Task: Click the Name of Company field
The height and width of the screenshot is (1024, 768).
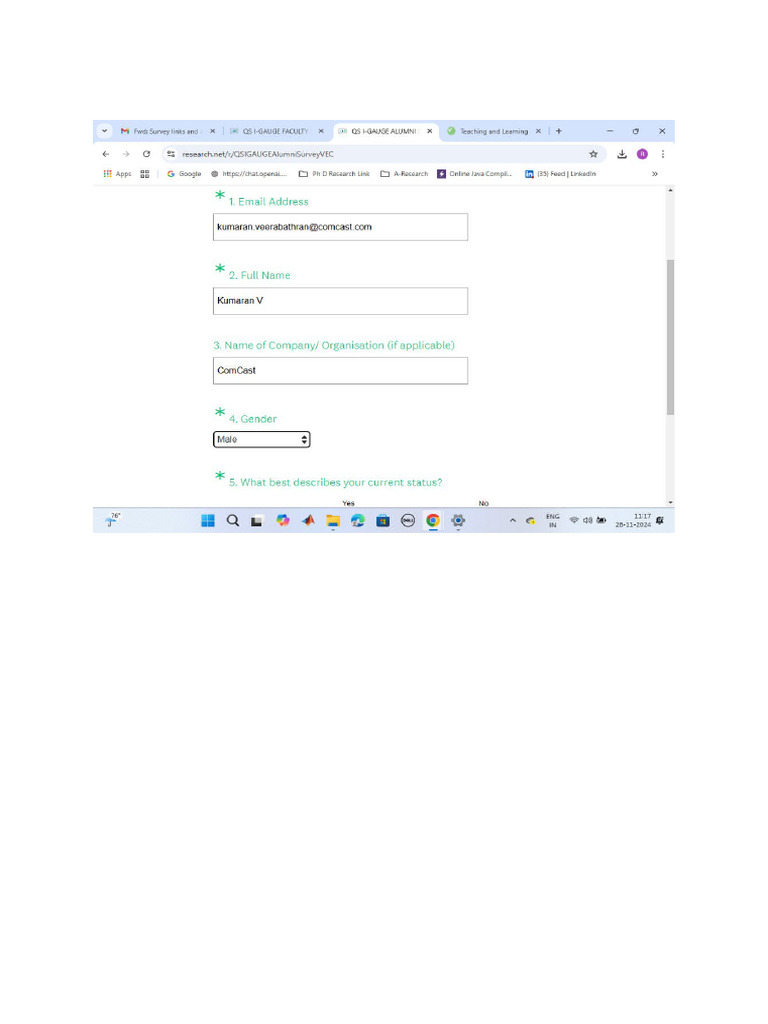Action: (340, 370)
